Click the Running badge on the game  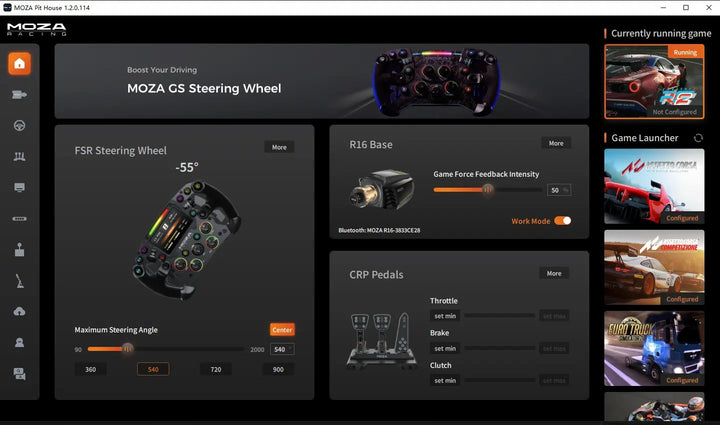point(685,52)
